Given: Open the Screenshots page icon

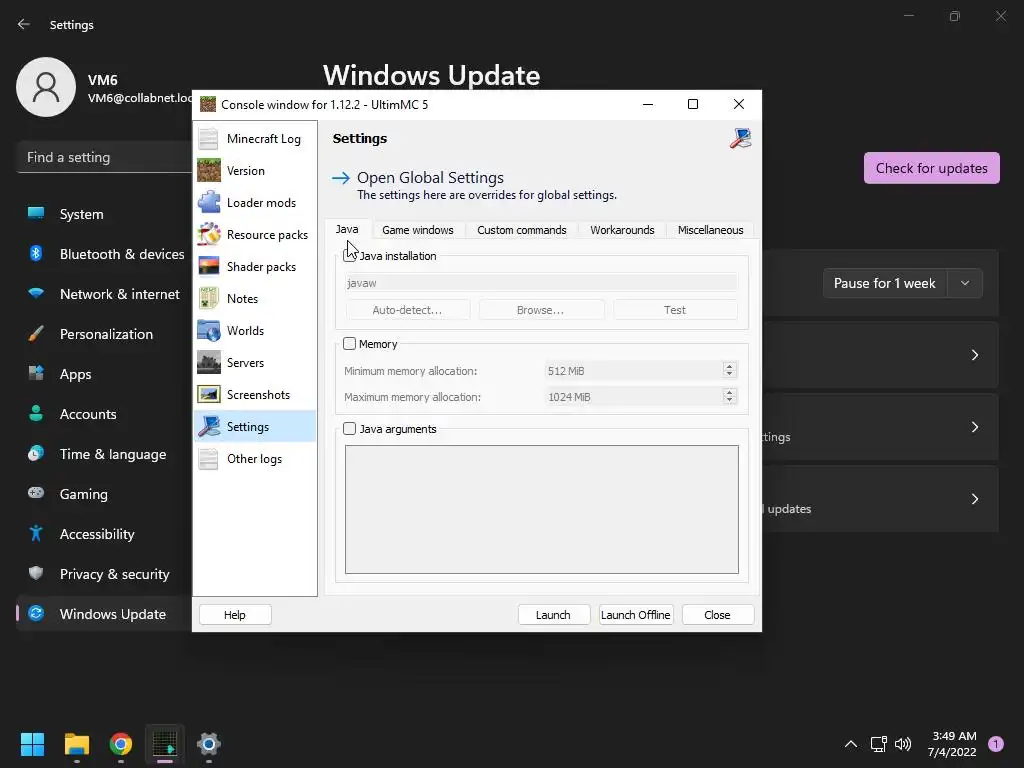Looking at the screenshot, I should [209, 394].
